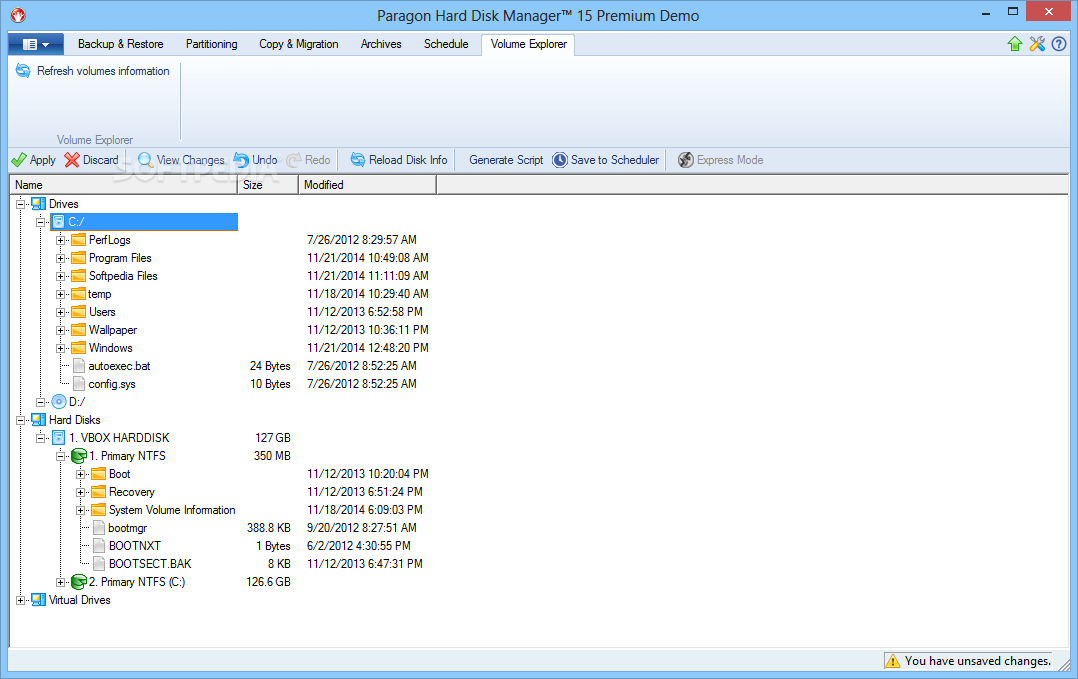The width and height of the screenshot is (1078, 679).
Task: Click the View Changes magnifier icon
Action: coord(145,160)
